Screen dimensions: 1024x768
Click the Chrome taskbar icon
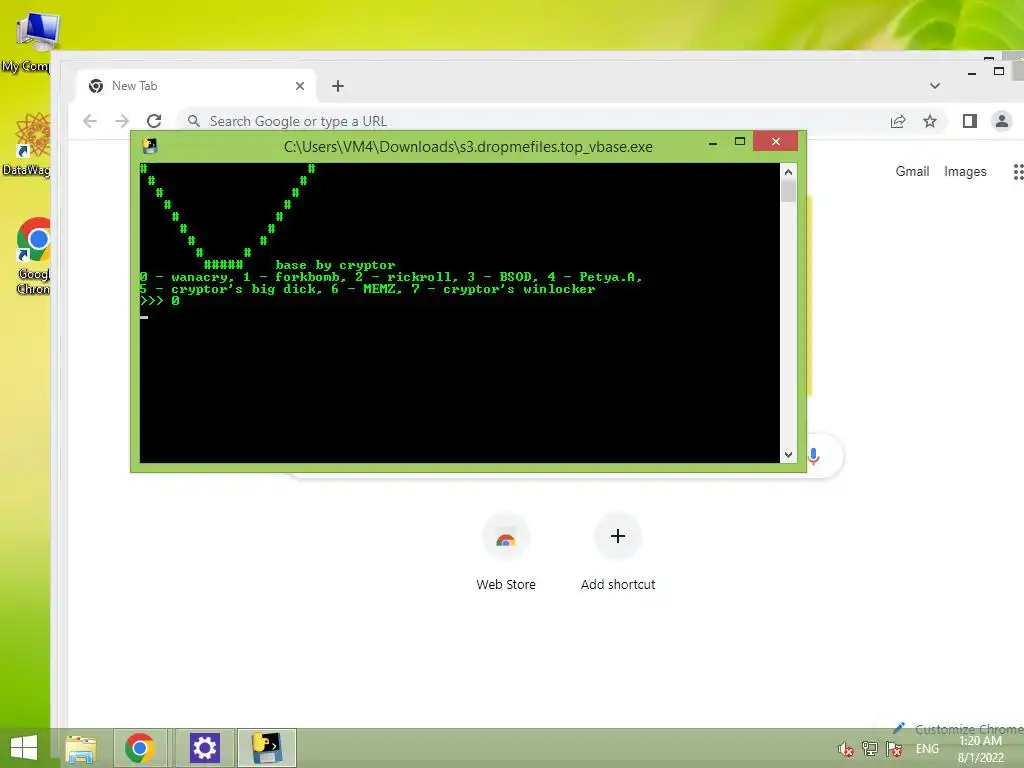(140, 748)
